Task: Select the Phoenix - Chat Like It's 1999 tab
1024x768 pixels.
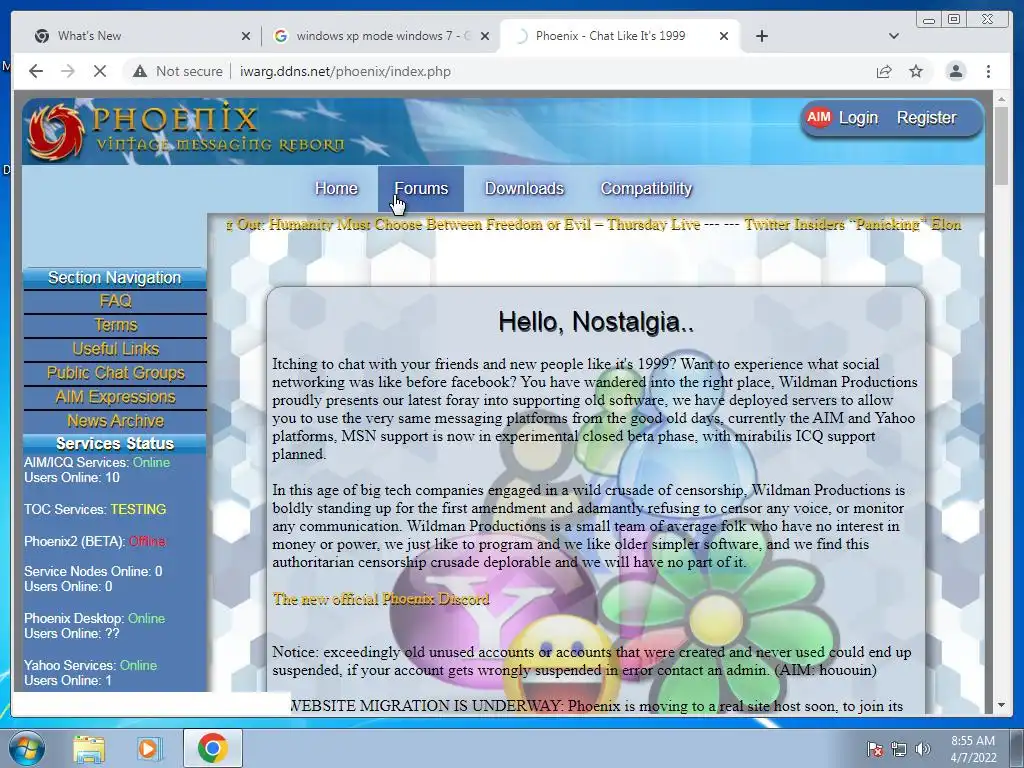Action: (620, 36)
